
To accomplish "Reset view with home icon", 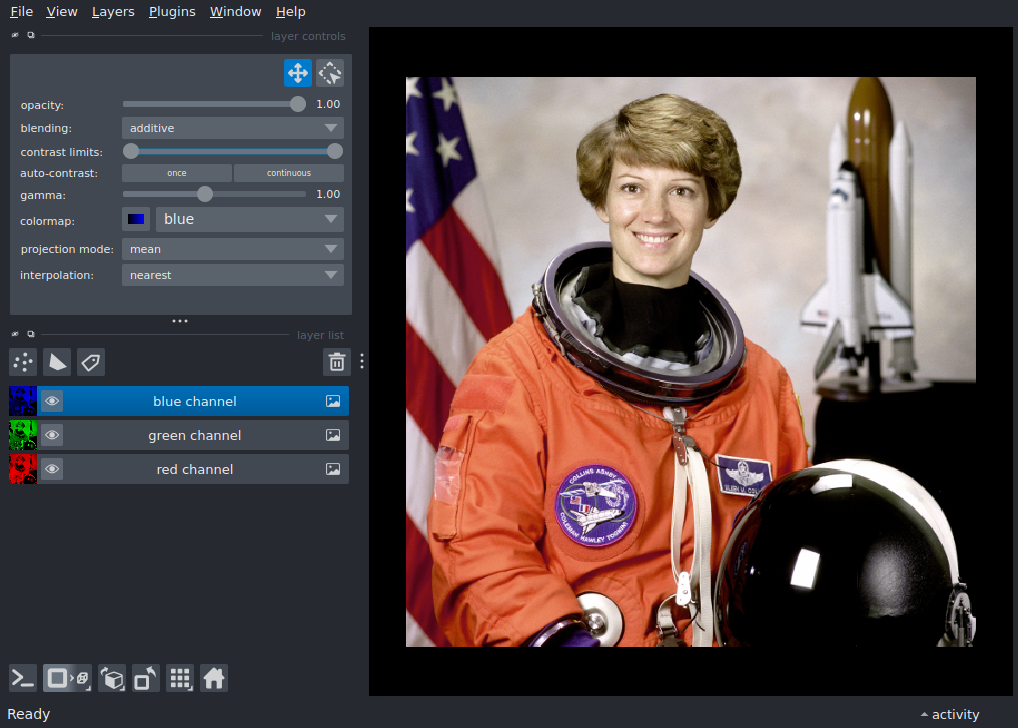I will pos(214,679).
